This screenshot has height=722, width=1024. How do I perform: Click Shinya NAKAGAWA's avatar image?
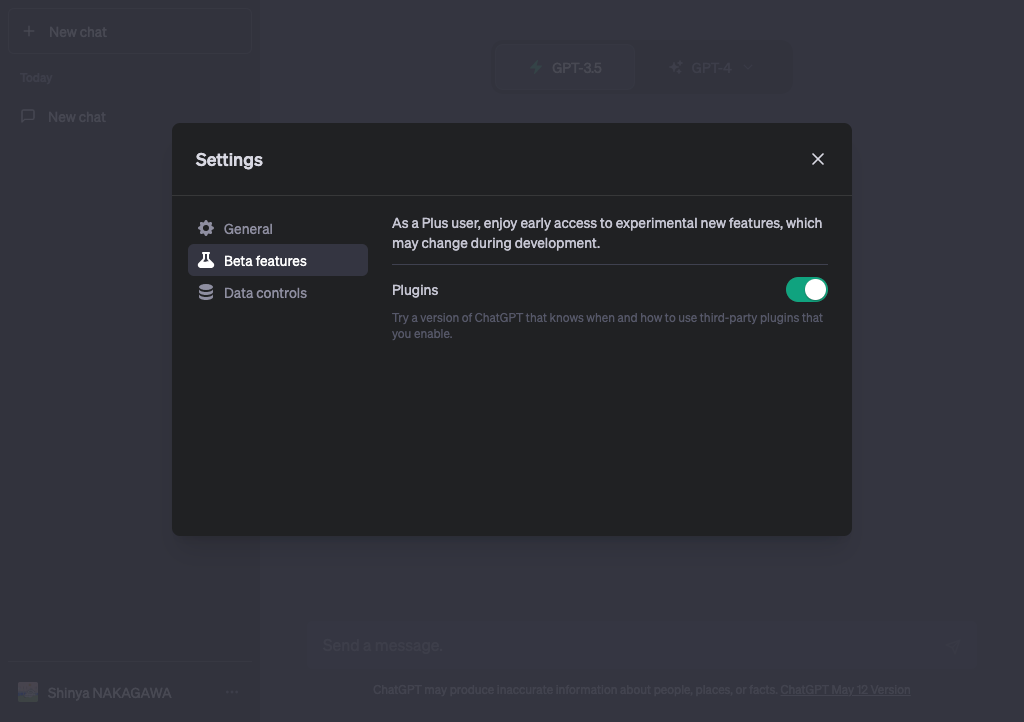click(27, 691)
